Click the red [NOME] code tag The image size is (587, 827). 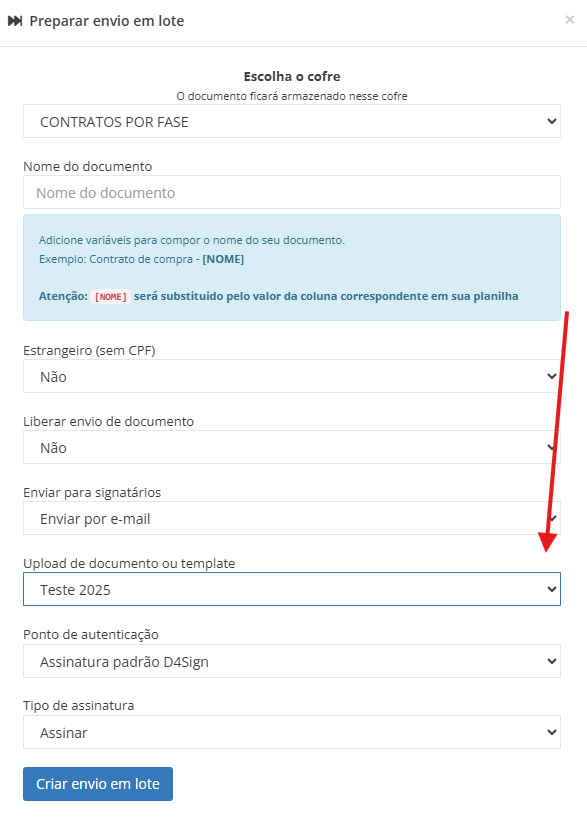(x=111, y=296)
